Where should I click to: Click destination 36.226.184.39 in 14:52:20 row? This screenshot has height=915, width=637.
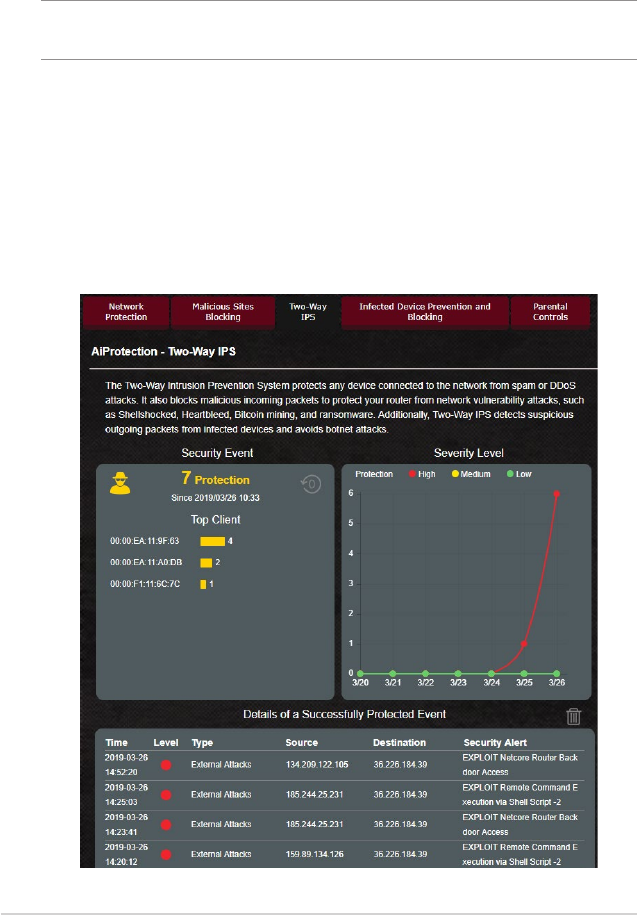400,764
